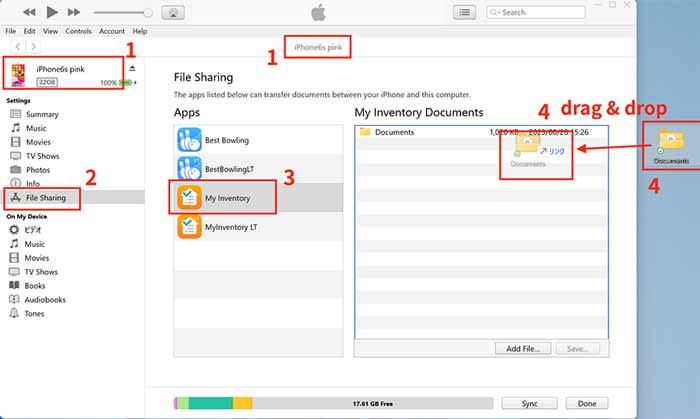Click the File Sharing sidebar icon
700x419 pixels.
(x=16, y=197)
